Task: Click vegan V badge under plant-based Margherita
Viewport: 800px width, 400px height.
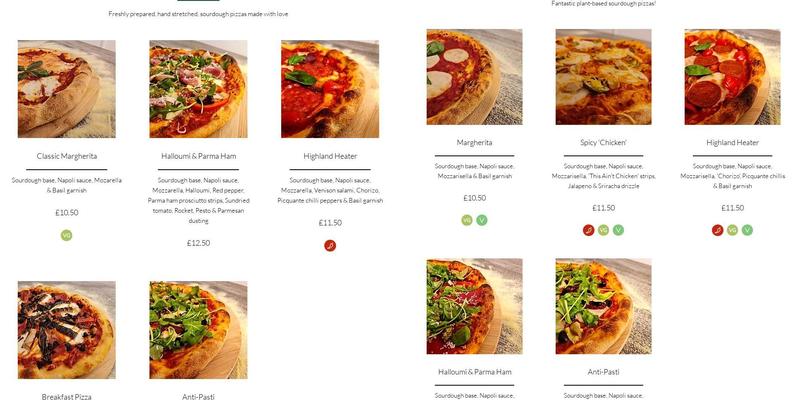Action: click(482, 220)
